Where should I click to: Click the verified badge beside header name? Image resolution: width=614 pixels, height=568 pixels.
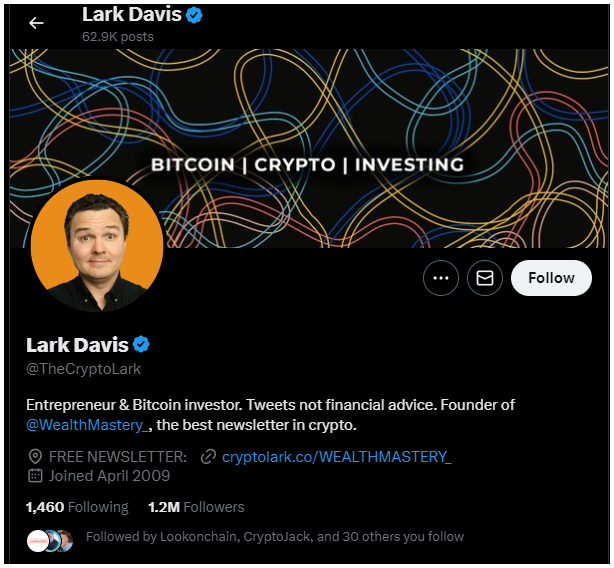point(194,15)
